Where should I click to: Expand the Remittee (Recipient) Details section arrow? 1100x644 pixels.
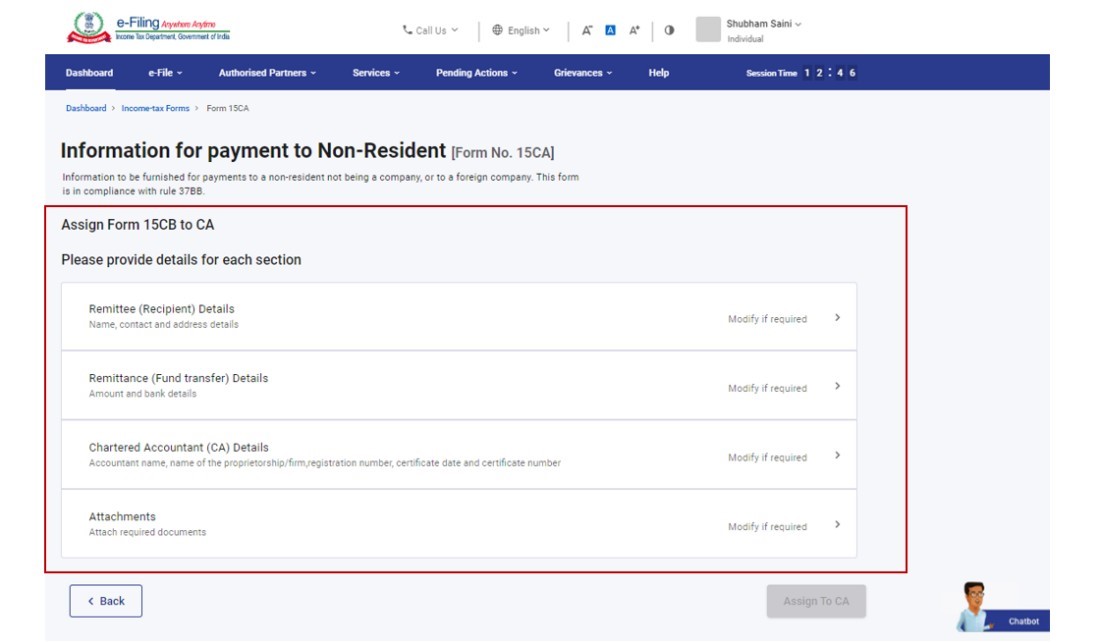pos(837,318)
